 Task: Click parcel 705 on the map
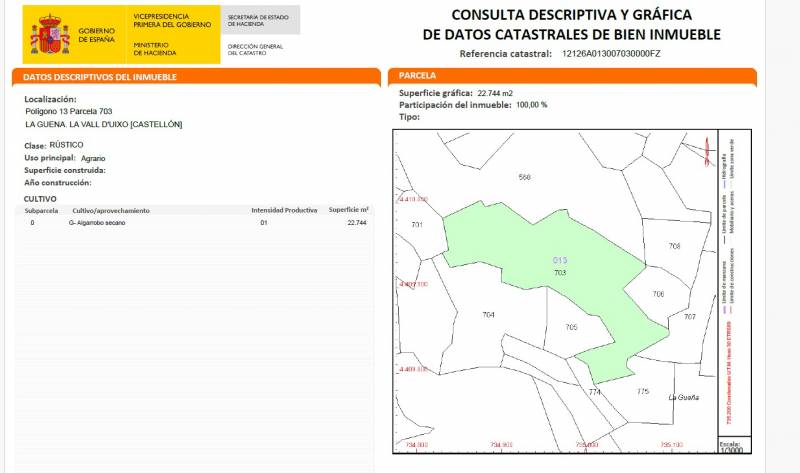coord(571,327)
